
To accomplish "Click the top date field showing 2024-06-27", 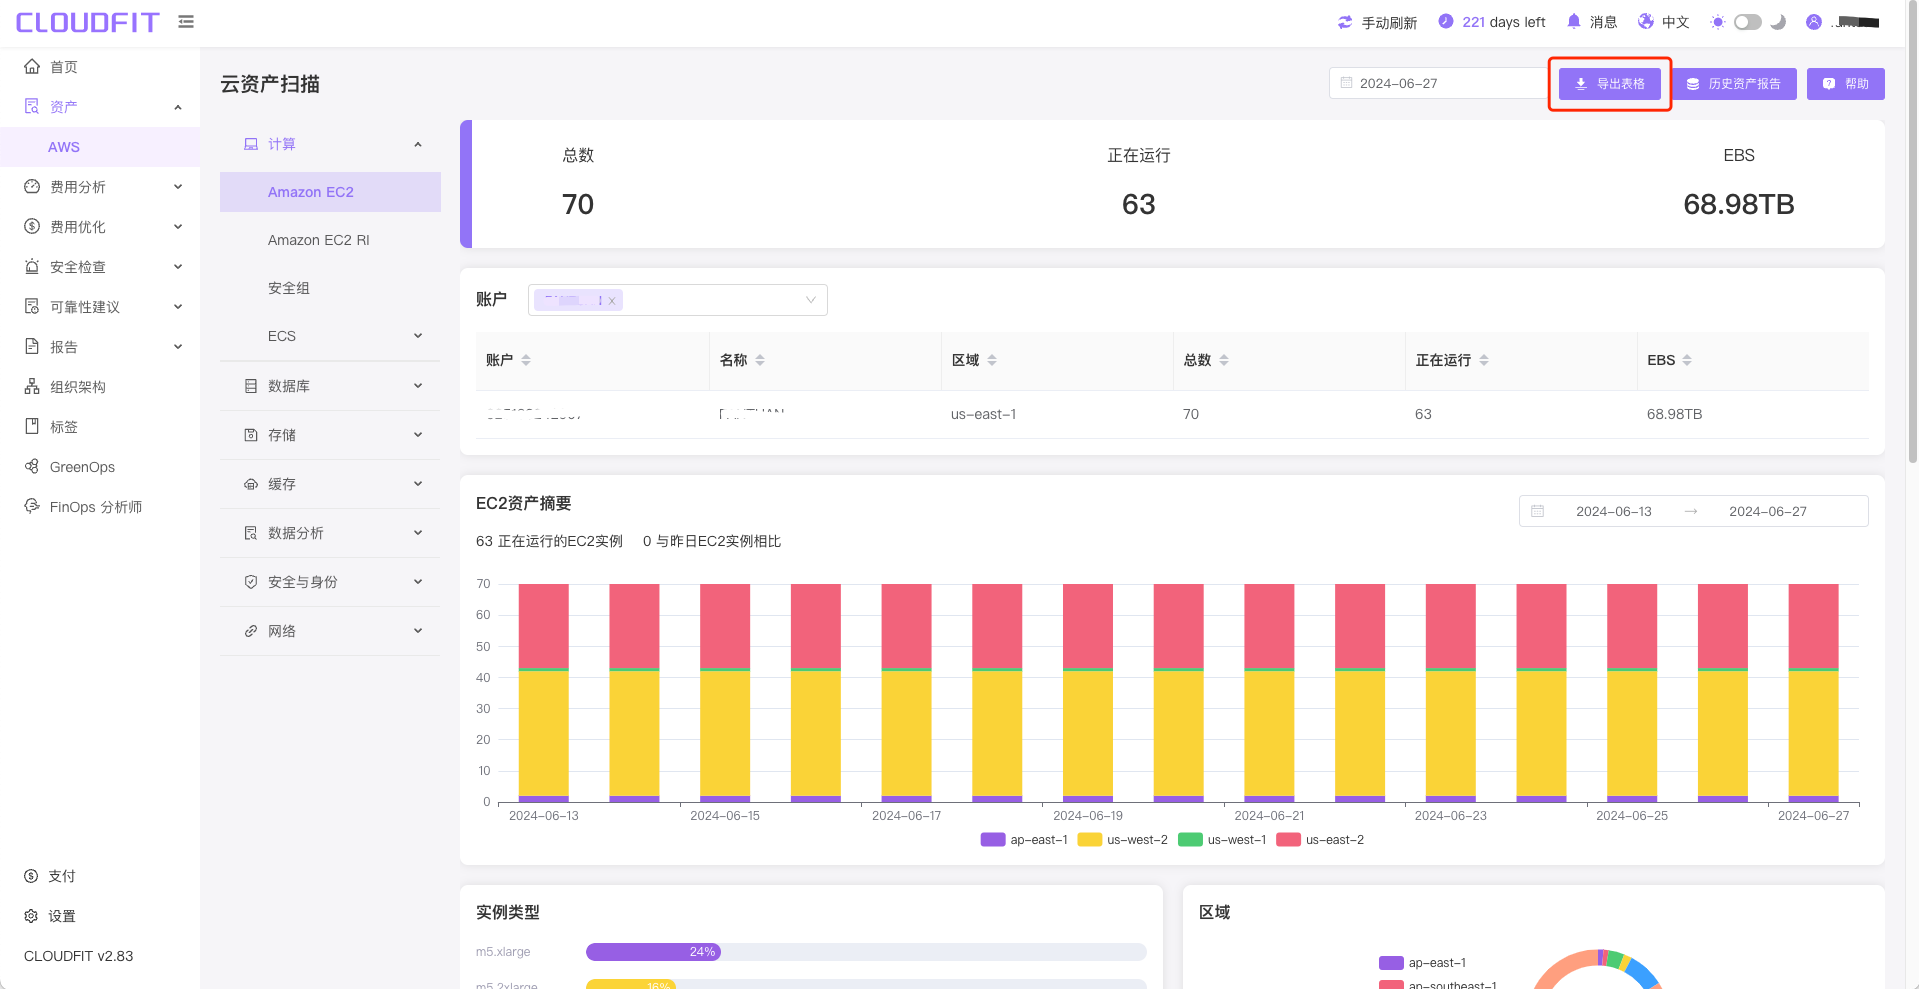I will coord(1440,83).
